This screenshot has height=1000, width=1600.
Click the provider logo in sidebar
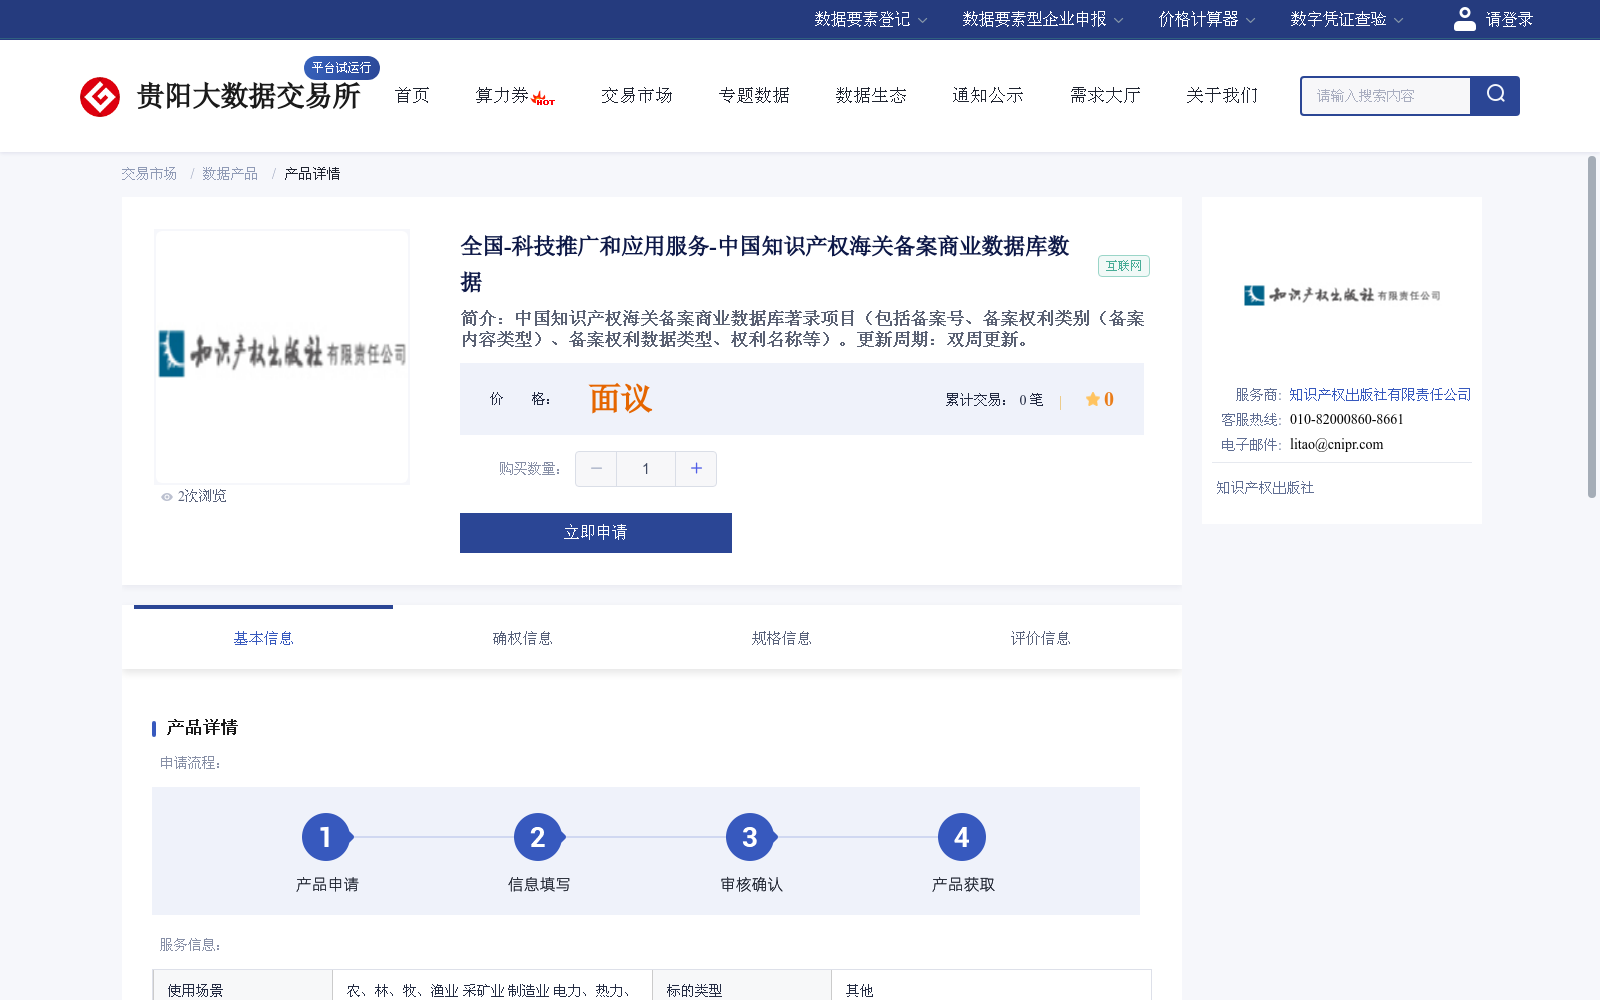(x=1342, y=295)
